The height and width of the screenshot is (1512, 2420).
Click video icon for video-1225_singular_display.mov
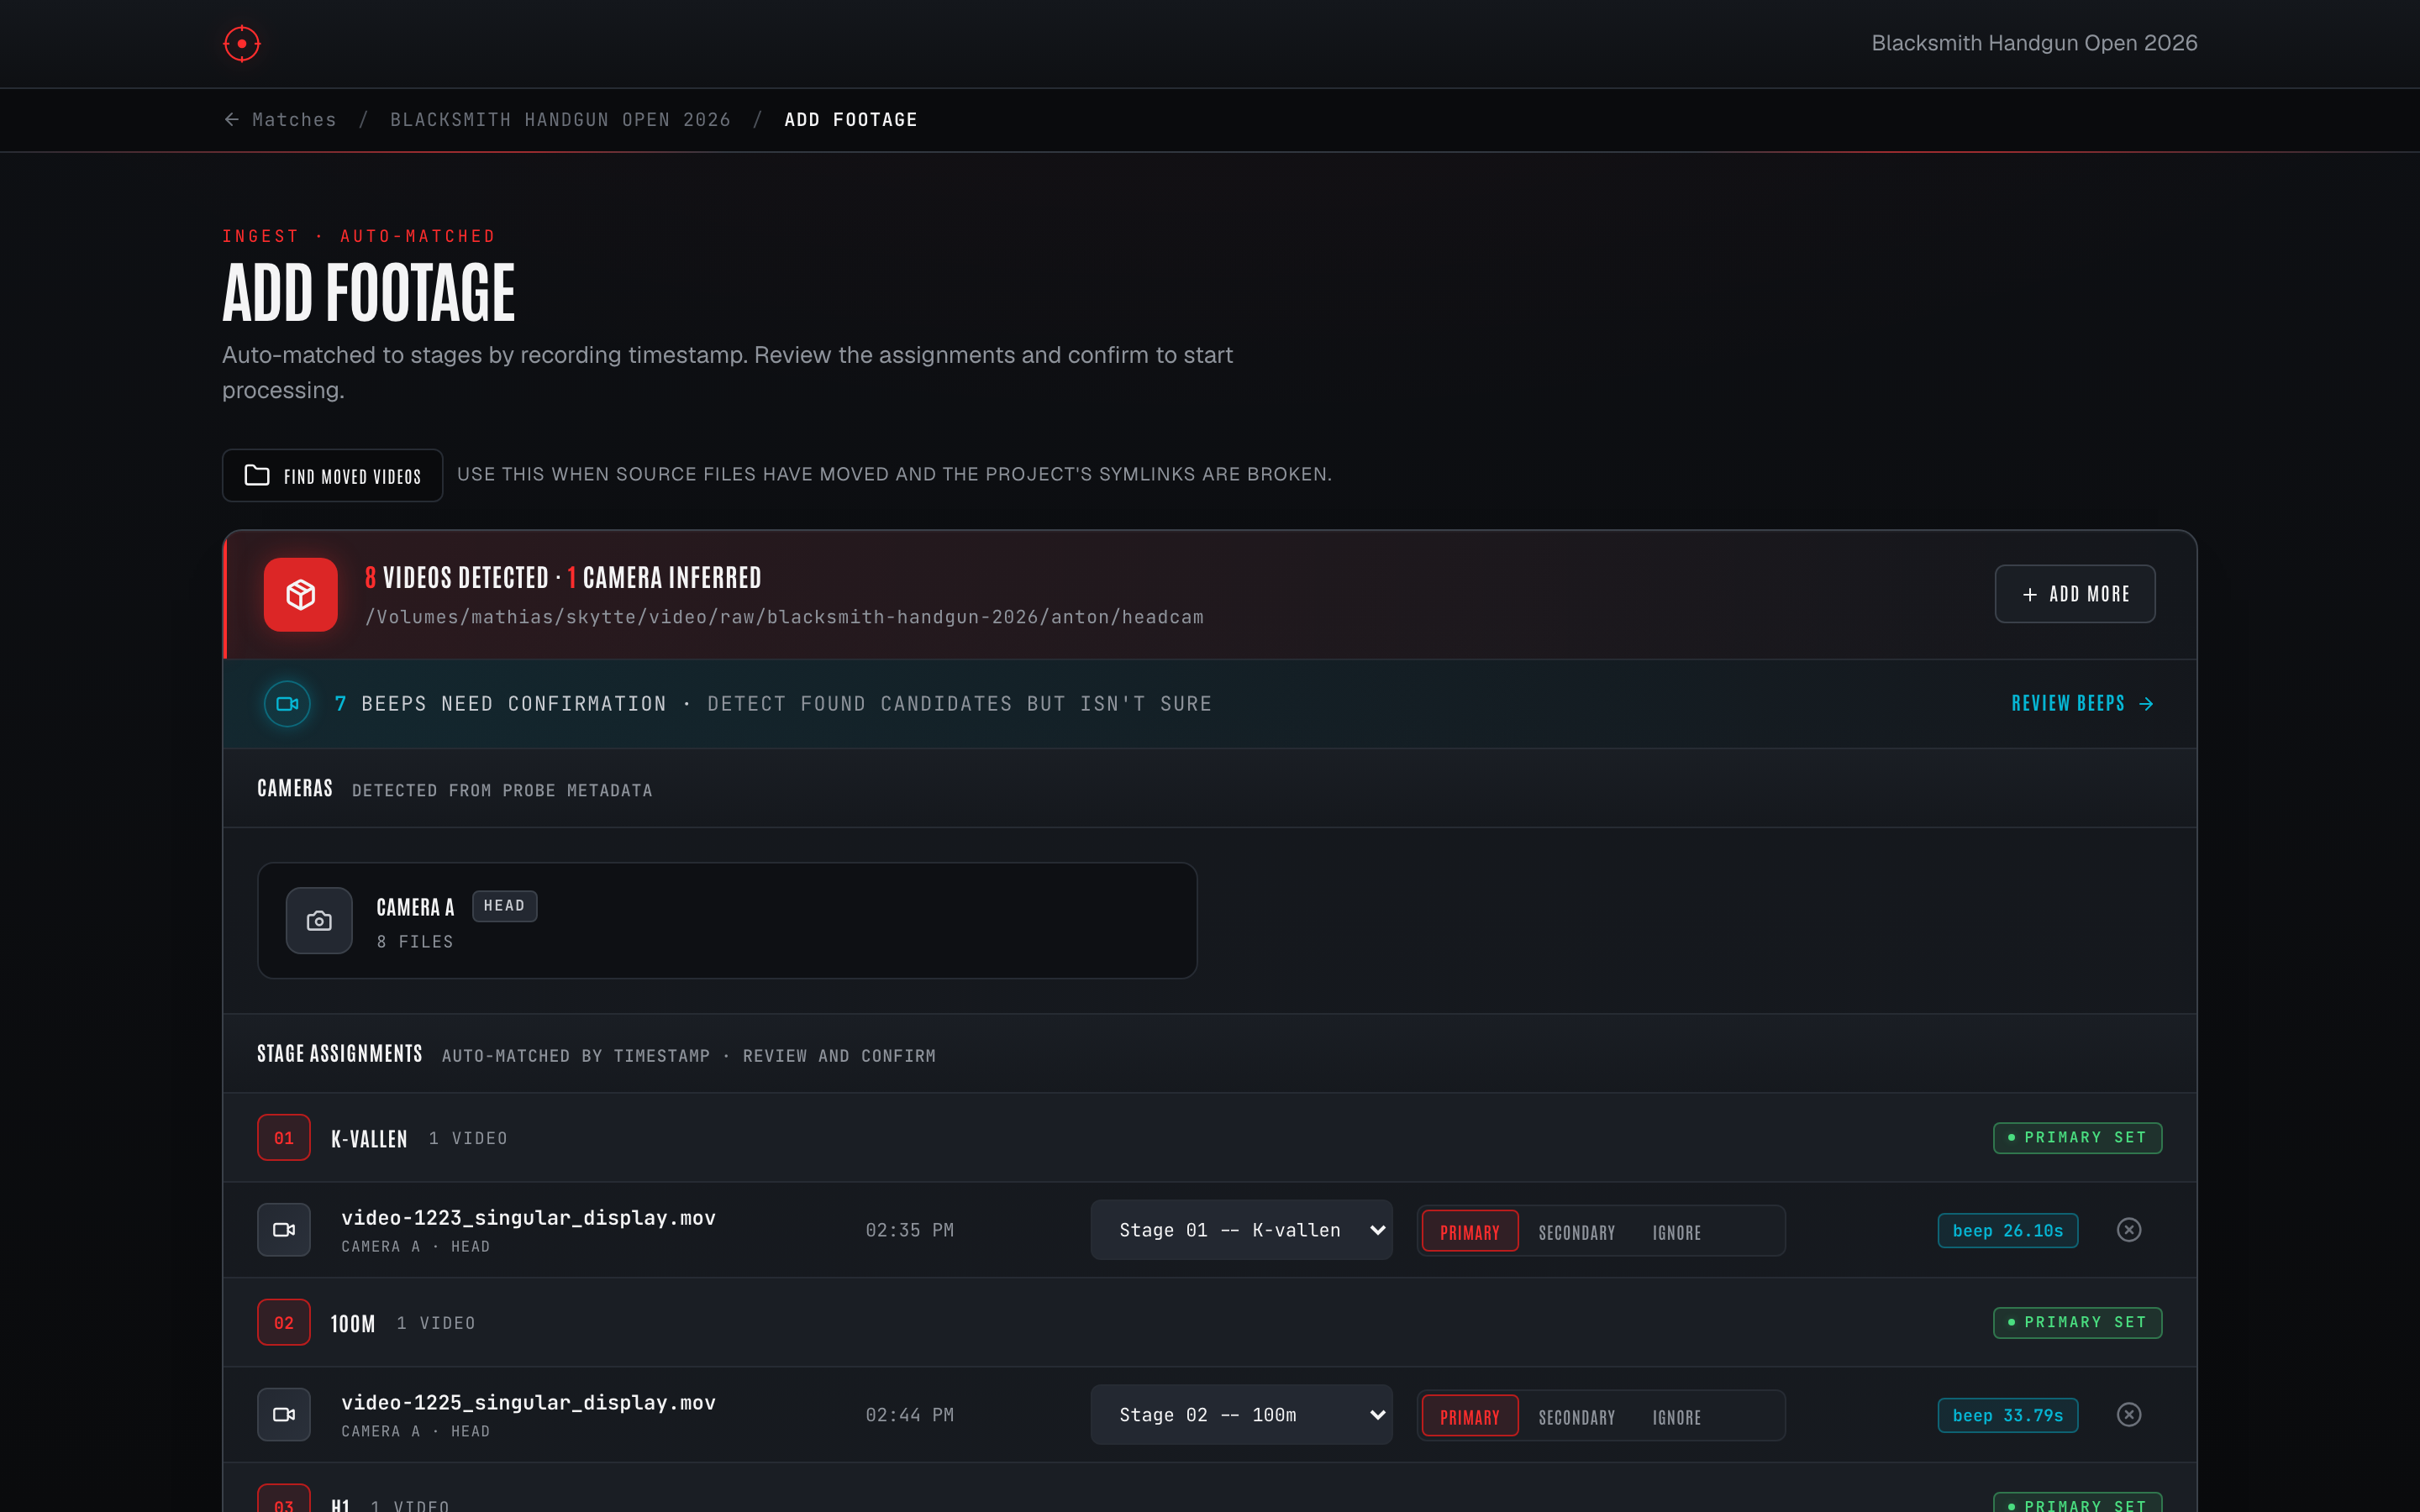[x=284, y=1414]
